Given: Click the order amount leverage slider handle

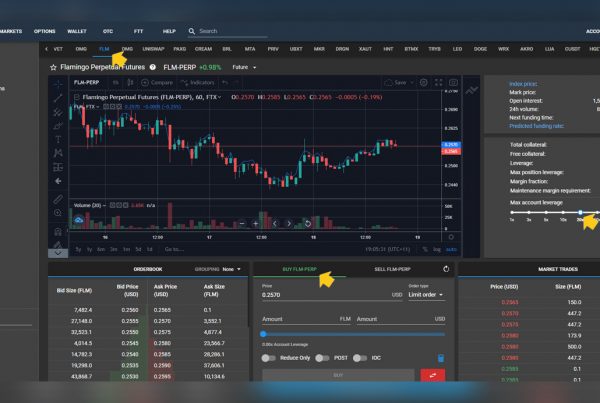Looking at the screenshot, I should pos(263,334).
